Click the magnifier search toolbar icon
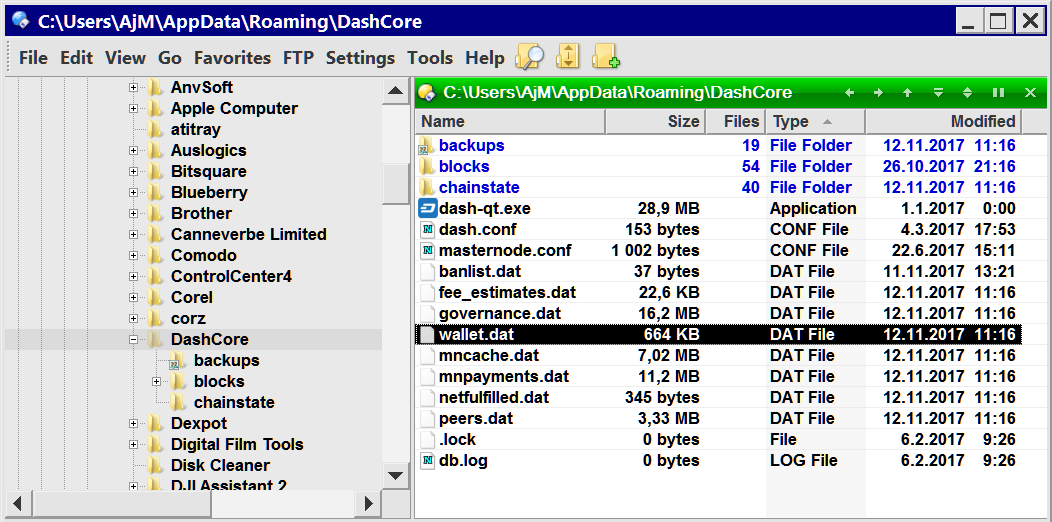The height and width of the screenshot is (522, 1052). pyautogui.click(x=529, y=57)
